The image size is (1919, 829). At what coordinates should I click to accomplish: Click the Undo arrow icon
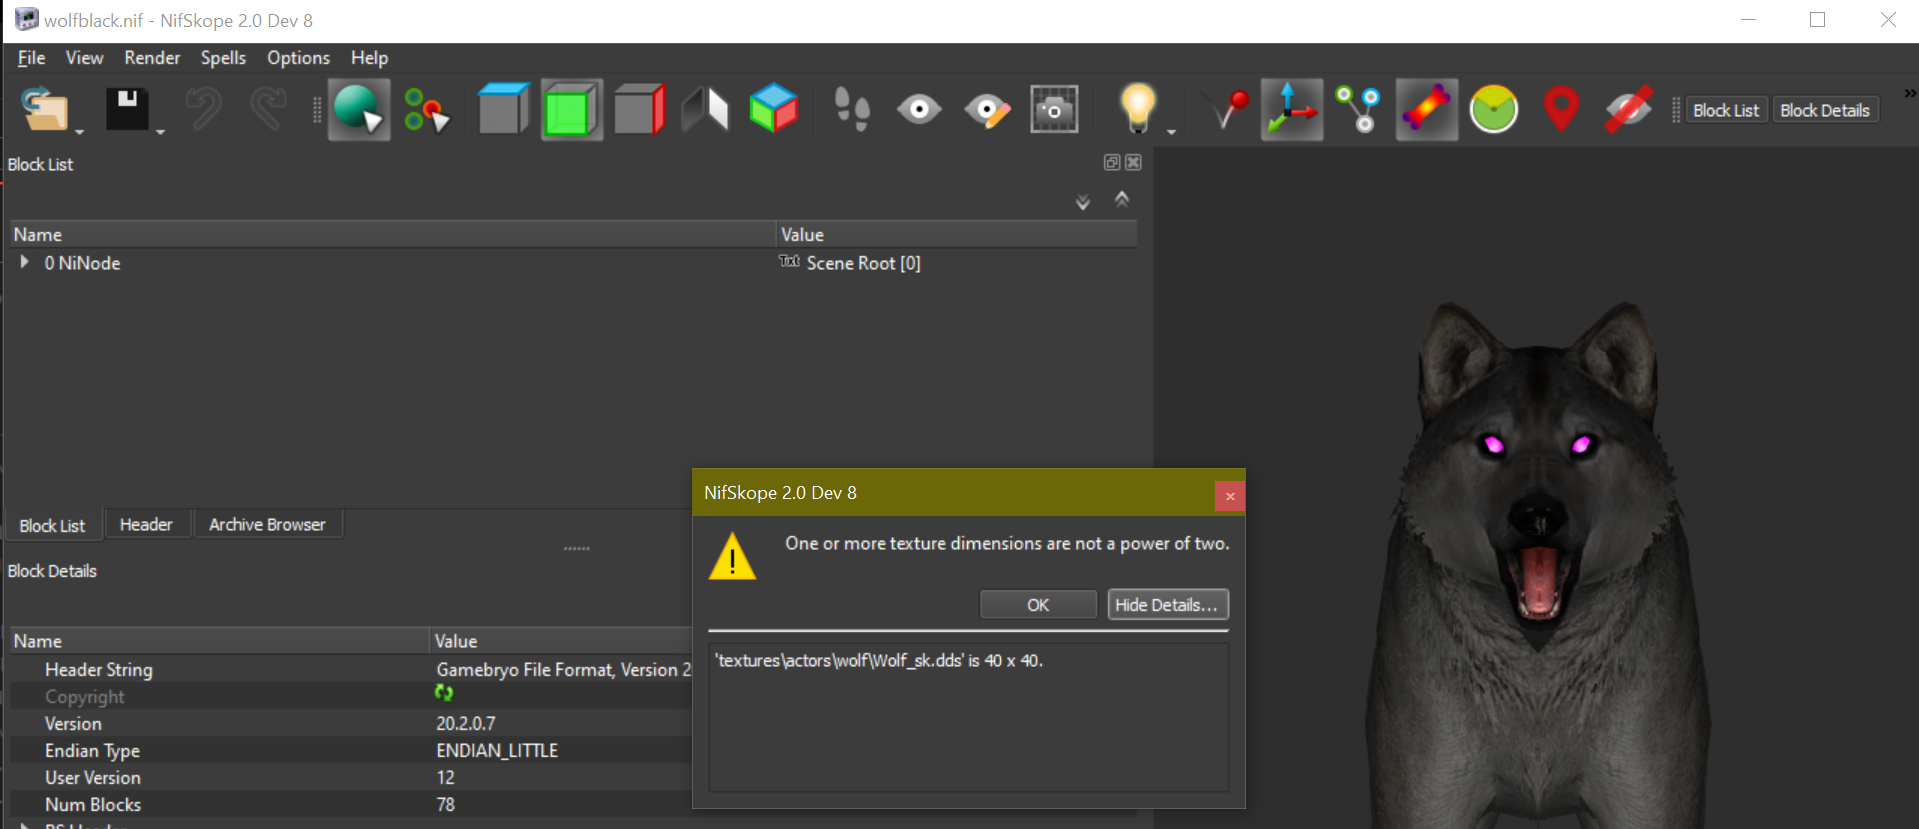click(x=203, y=109)
